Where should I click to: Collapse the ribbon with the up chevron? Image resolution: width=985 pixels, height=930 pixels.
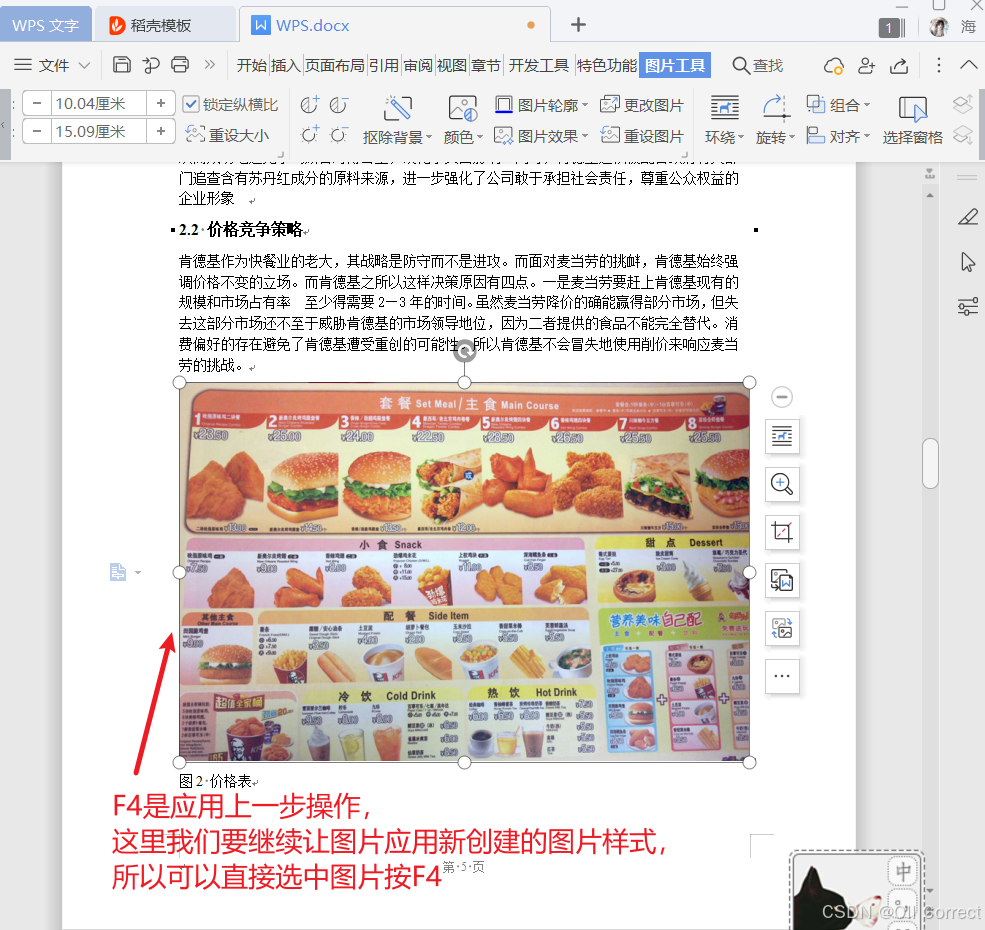tap(969, 65)
